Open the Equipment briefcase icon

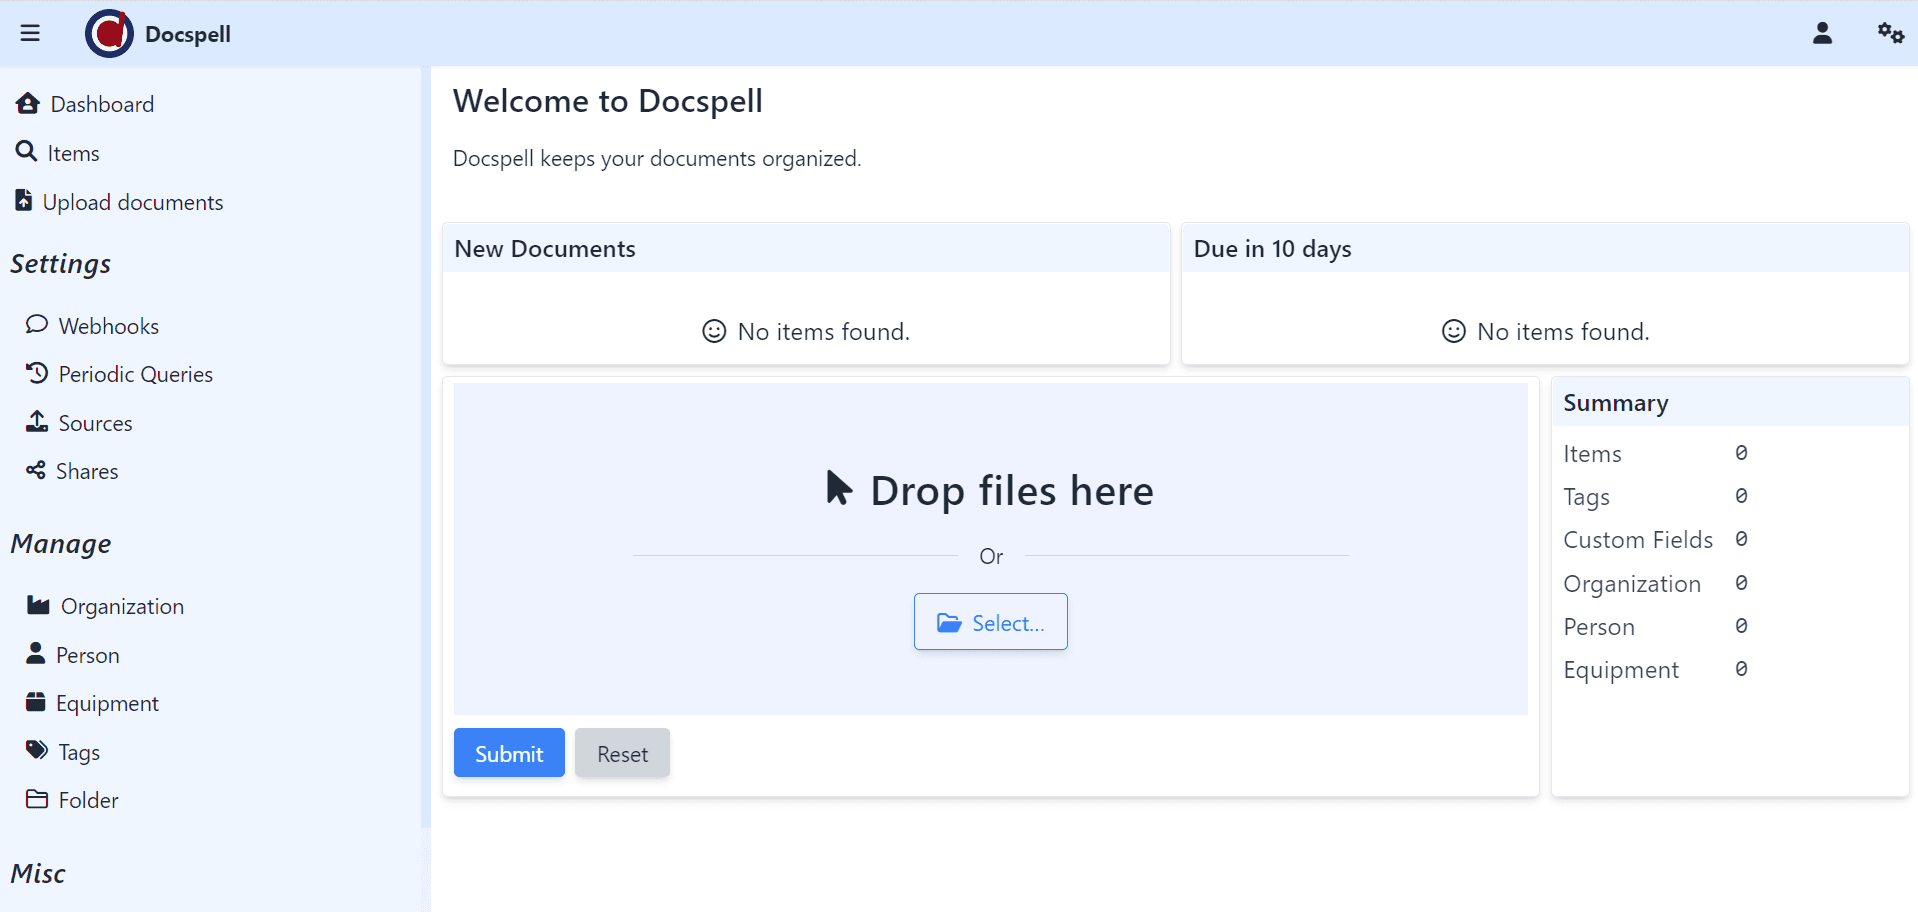click(x=36, y=702)
